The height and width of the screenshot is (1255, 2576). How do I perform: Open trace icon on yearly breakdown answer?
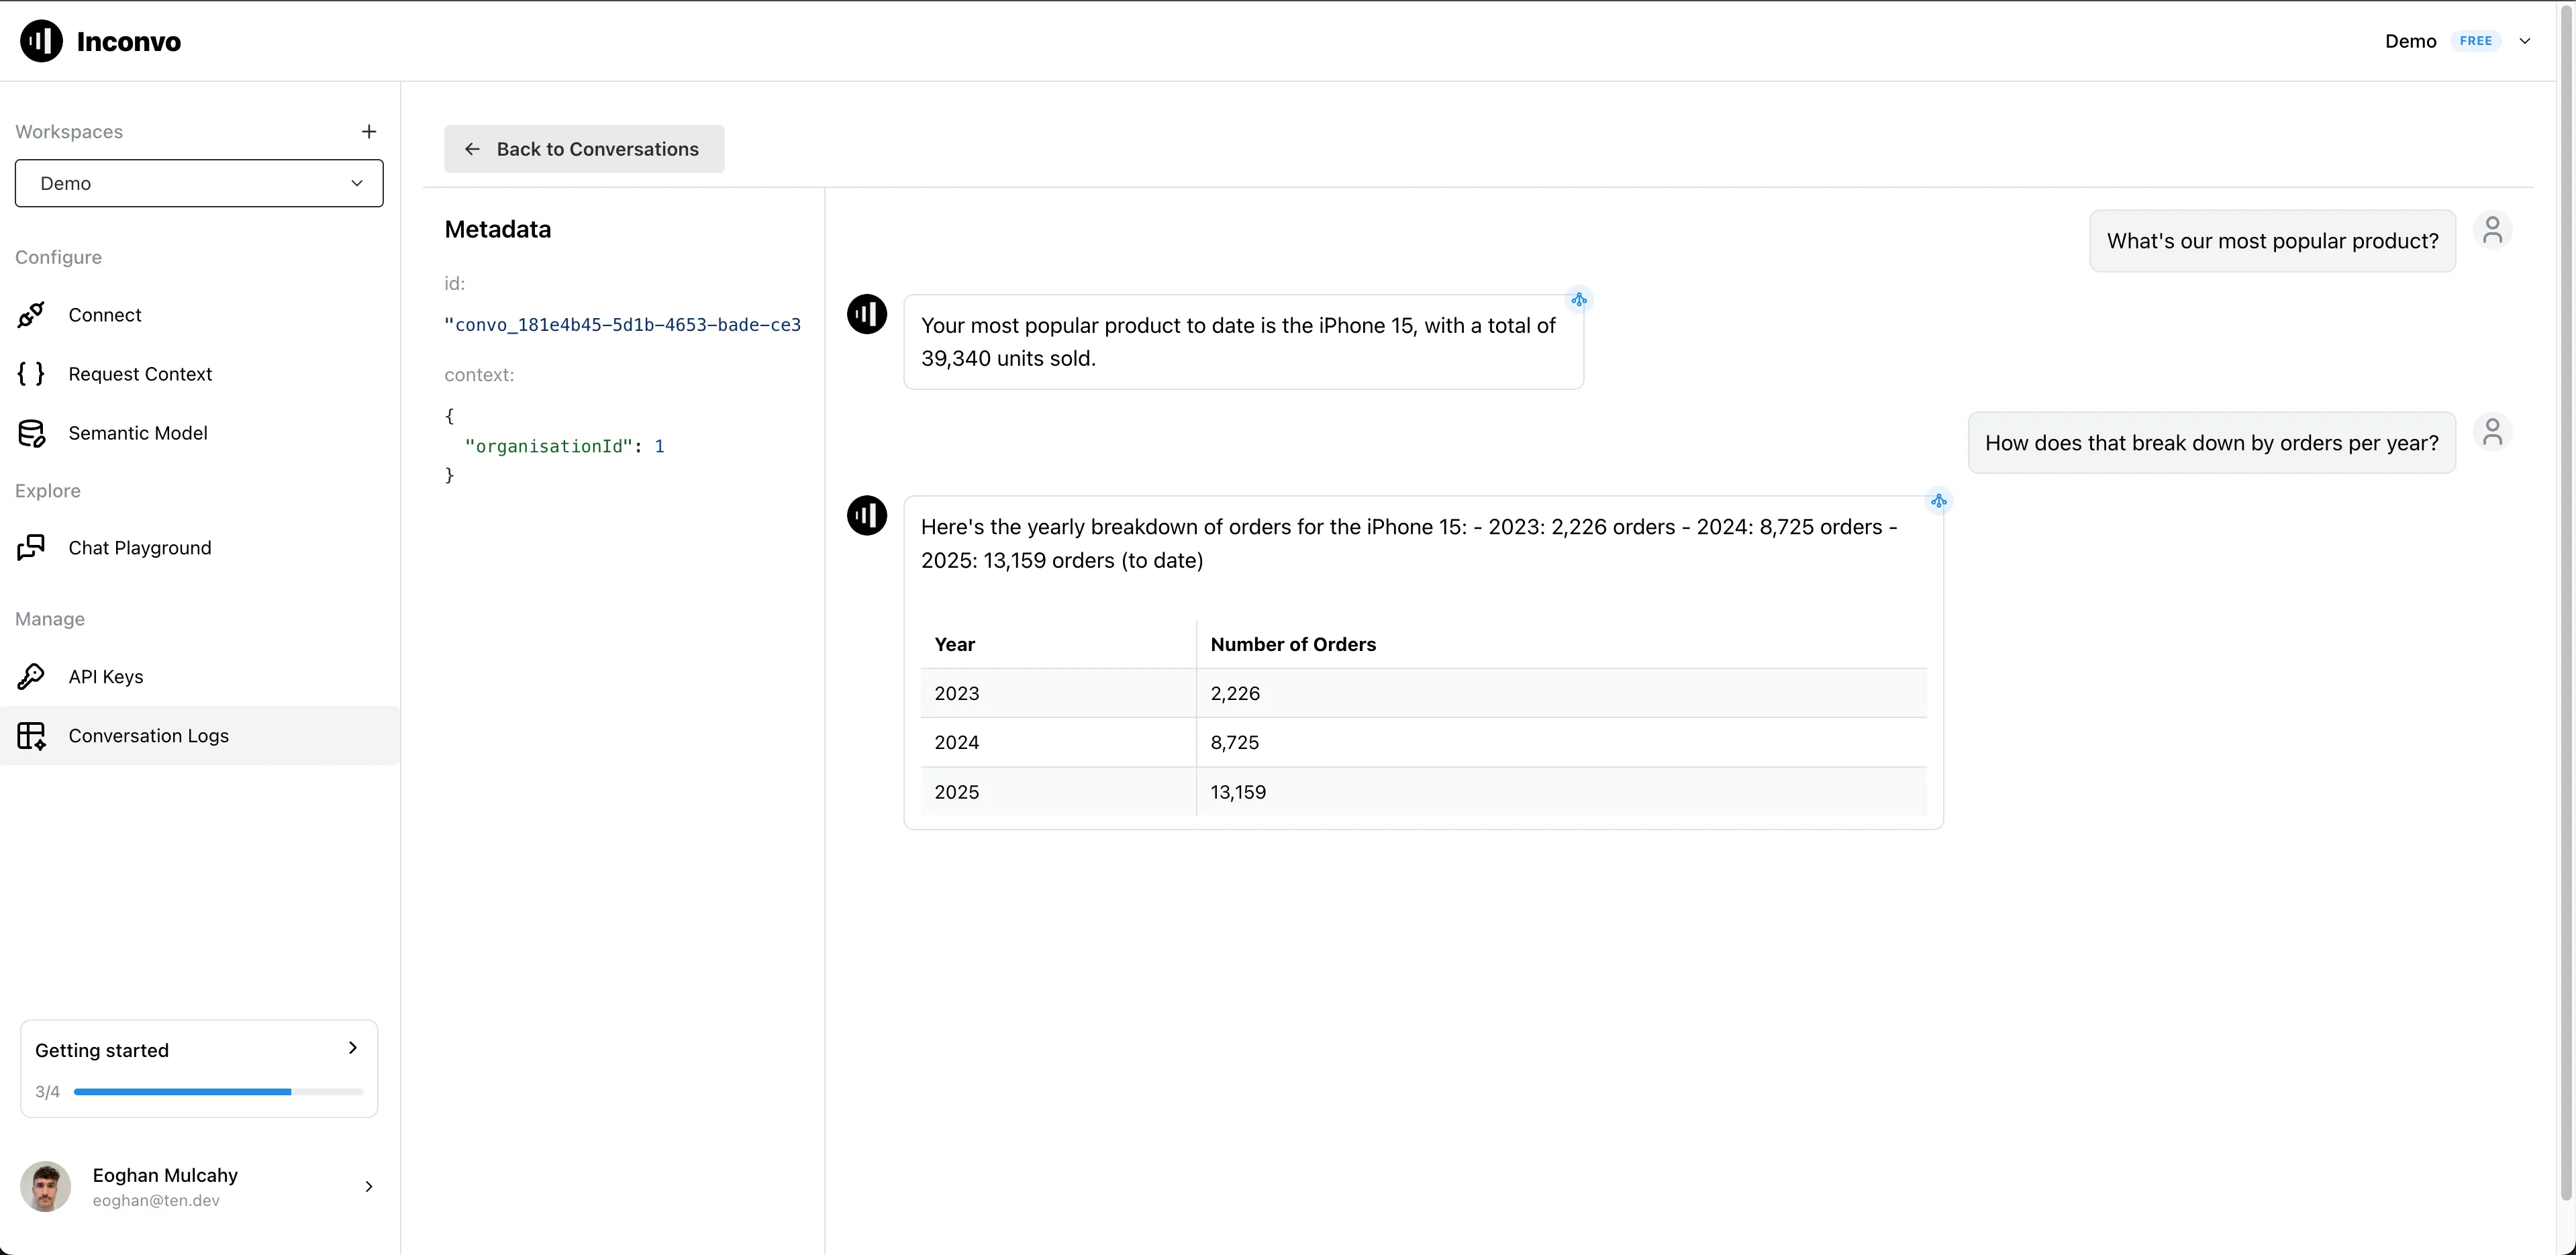pos(1938,502)
